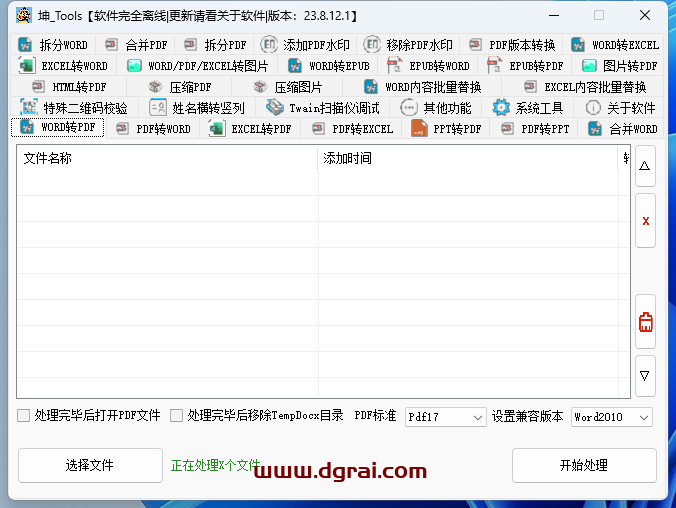676x508 pixels.
Task: Switch to the PDF转PPT tab
Action: pyautogui.click(x=534, y=129)
